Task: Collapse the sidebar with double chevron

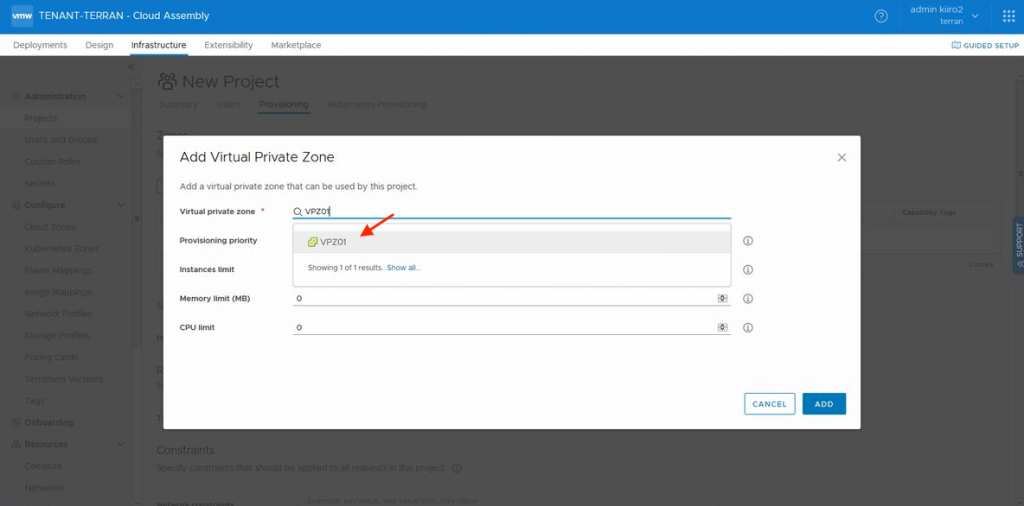Action: coord(131,67)
